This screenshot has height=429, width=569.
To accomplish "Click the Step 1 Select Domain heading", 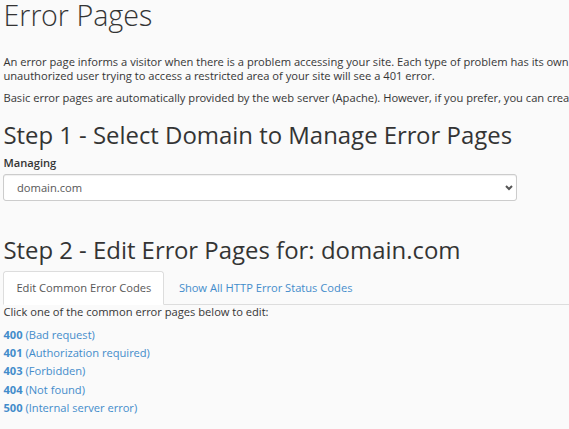I will (x=258, y=136).
